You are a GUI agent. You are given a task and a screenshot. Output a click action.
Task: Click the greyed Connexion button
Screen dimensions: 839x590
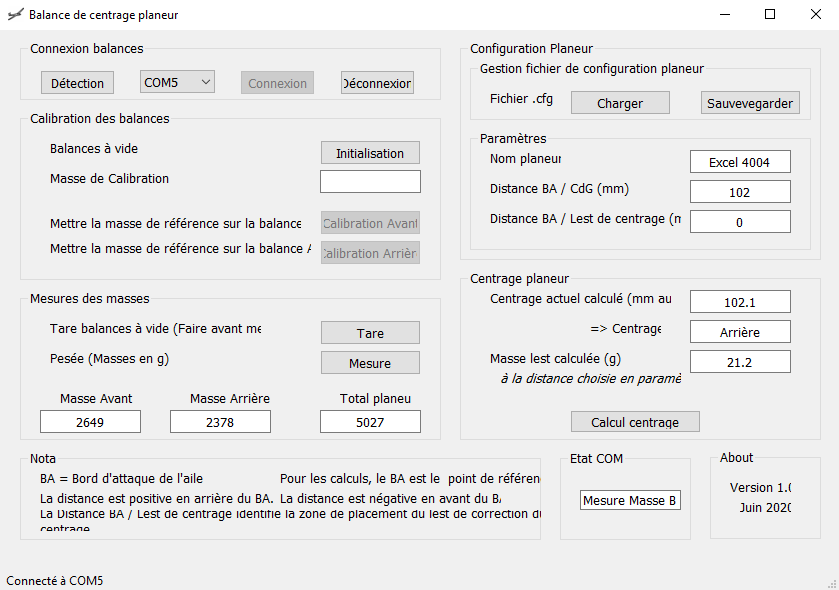pyautogui.click(x=277, y=83)
